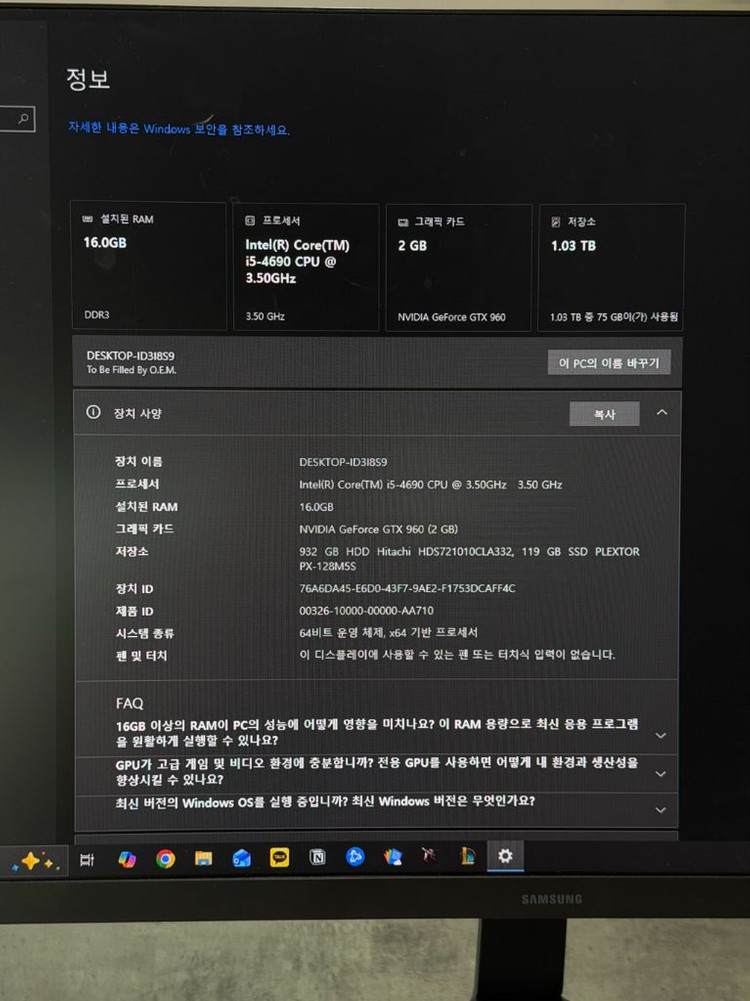This screenshot has height=1001, width=750.
Task: Open League of Legends from the taskbar
Action: point(468,856)
